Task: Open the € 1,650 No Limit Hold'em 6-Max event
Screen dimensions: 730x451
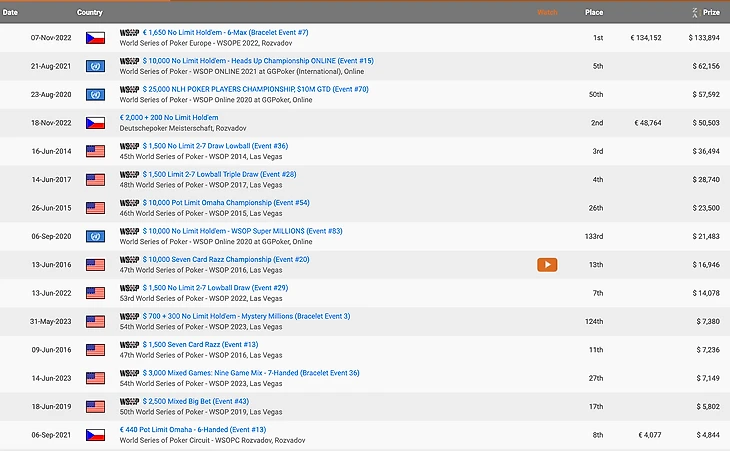Action: tap(215, 32)
